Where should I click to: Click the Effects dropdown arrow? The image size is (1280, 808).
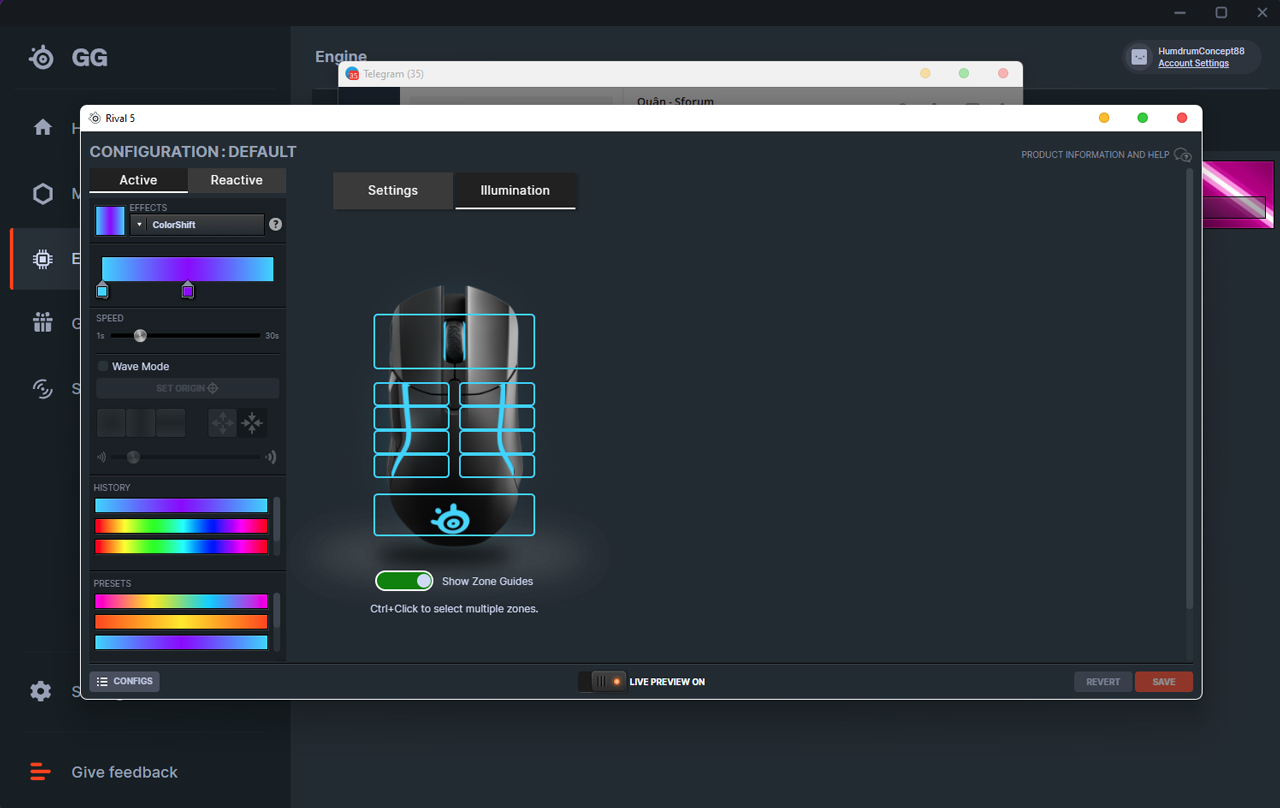coord(139,225)
